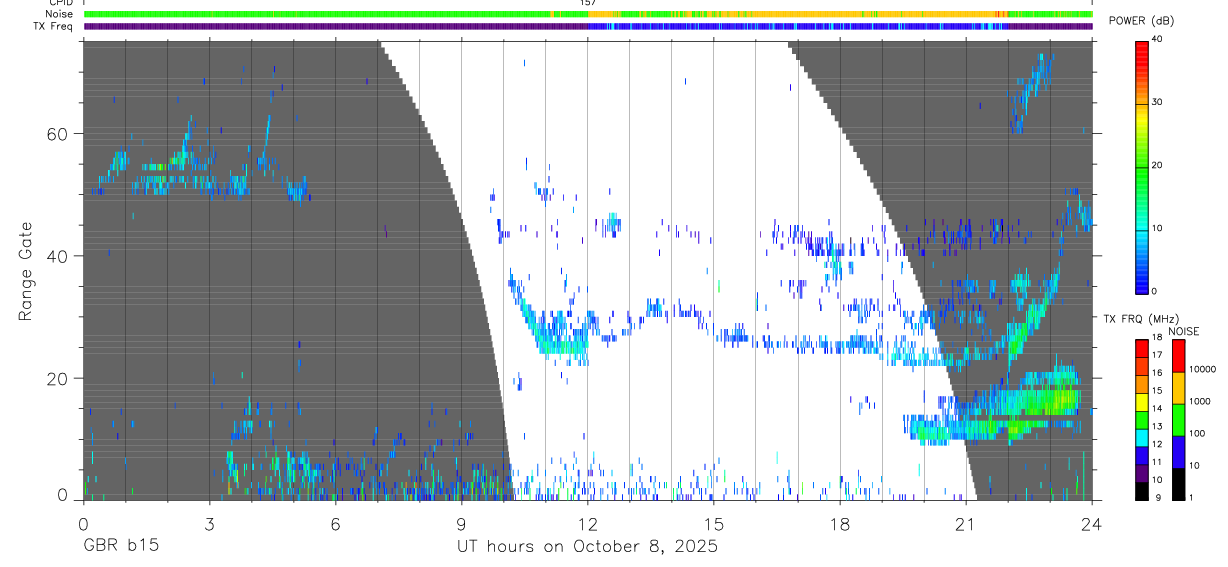The height and width of the screenshot is (567, 1228).
Task: Click the 1000 label on NOISE scale
Action: pyautogui.click(x=1200, y=401)
